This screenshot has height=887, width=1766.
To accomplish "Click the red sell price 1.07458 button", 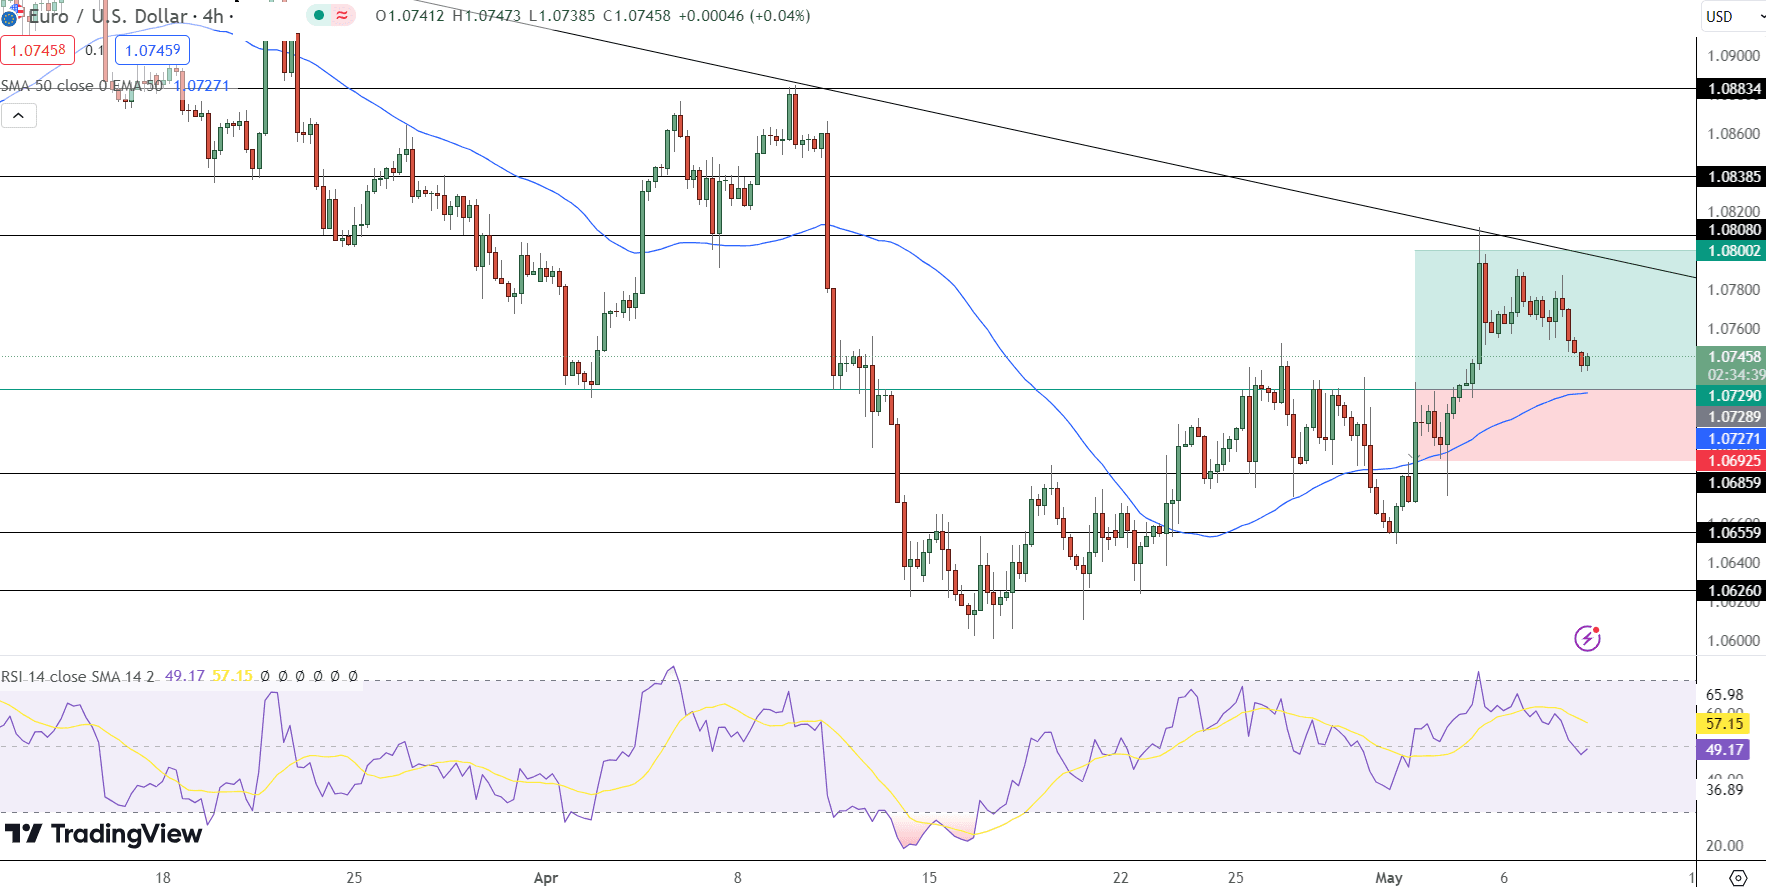I will pos(38,50).
